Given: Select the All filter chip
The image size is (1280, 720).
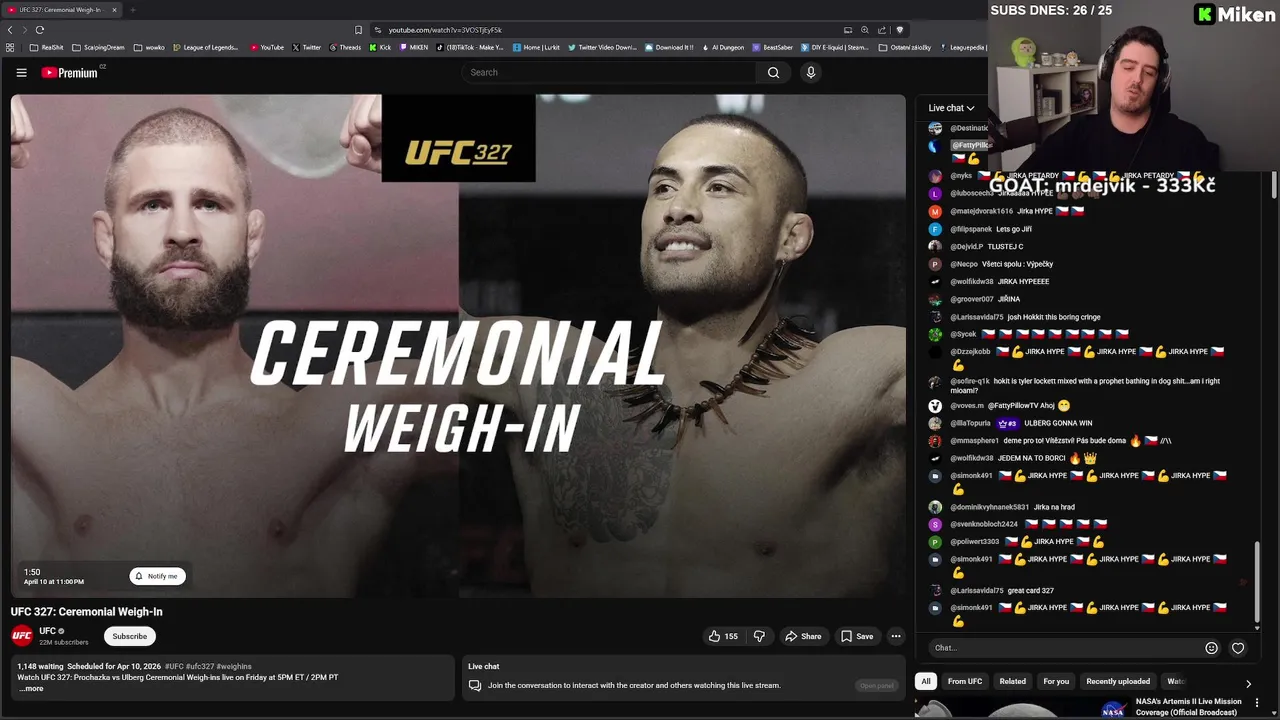Looking at the screenshot, I should [x=926, y=681].
